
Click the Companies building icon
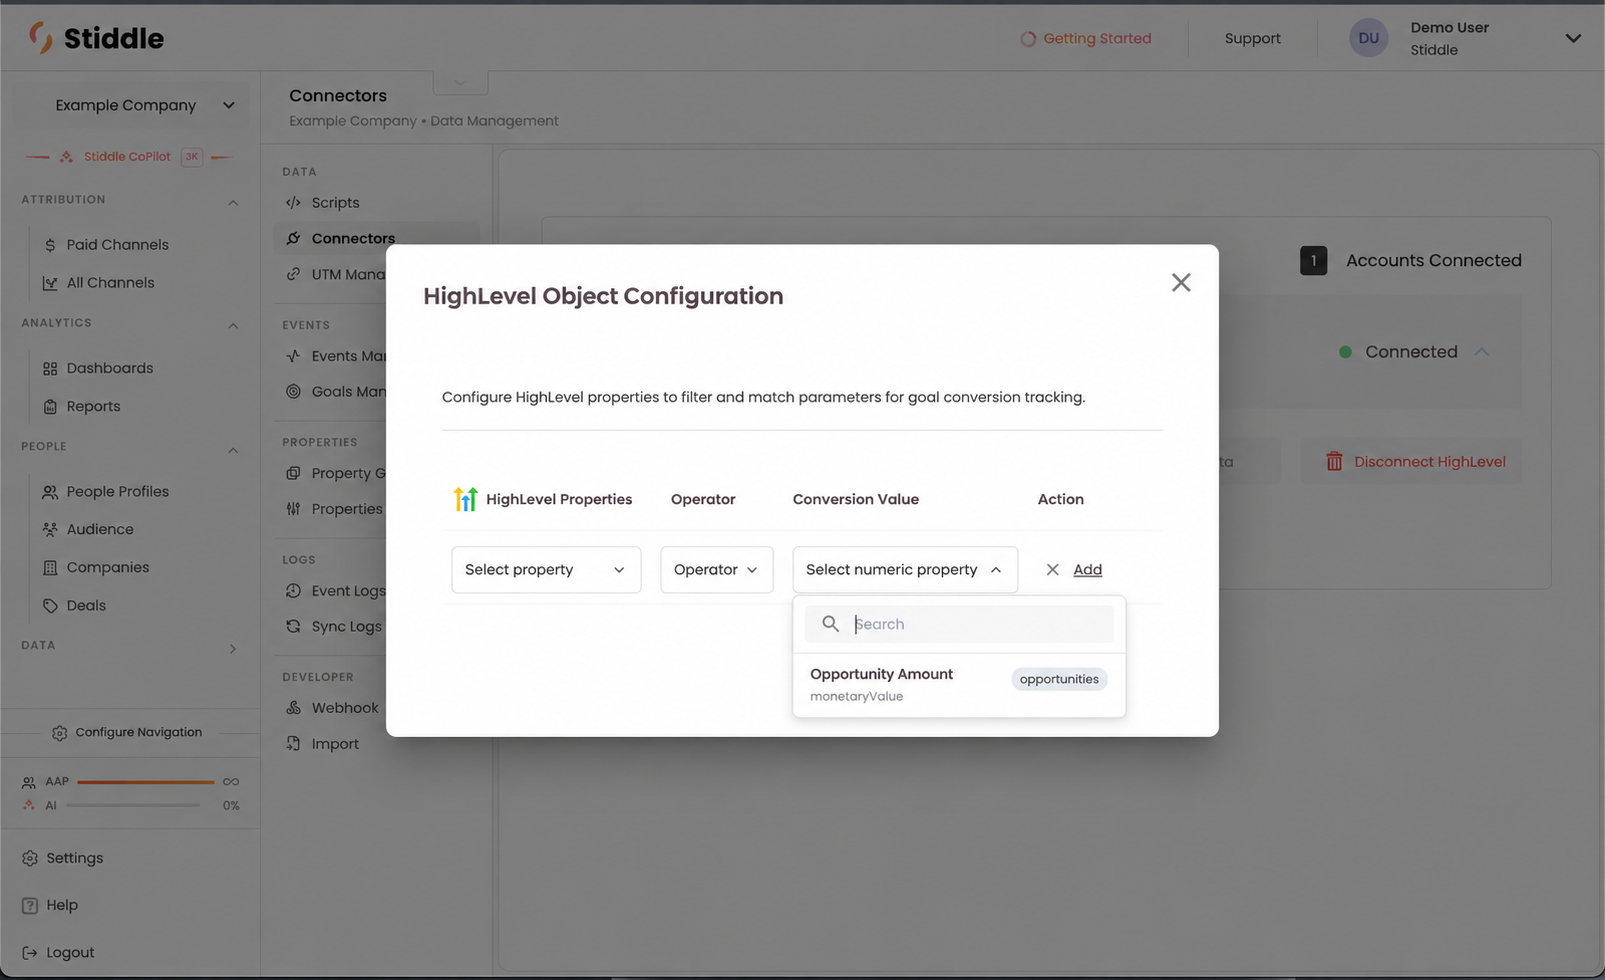[50, 568]
